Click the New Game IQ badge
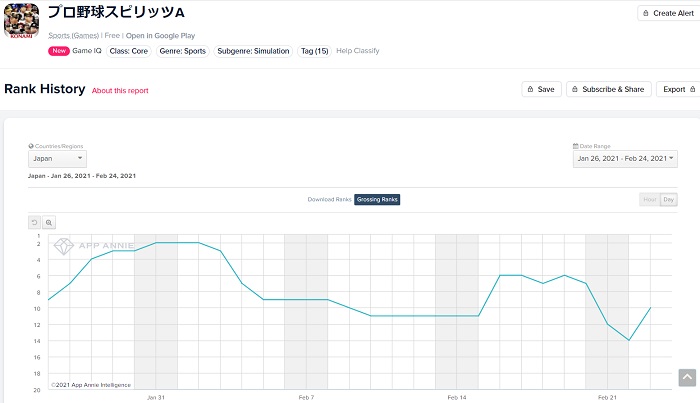 75,51
